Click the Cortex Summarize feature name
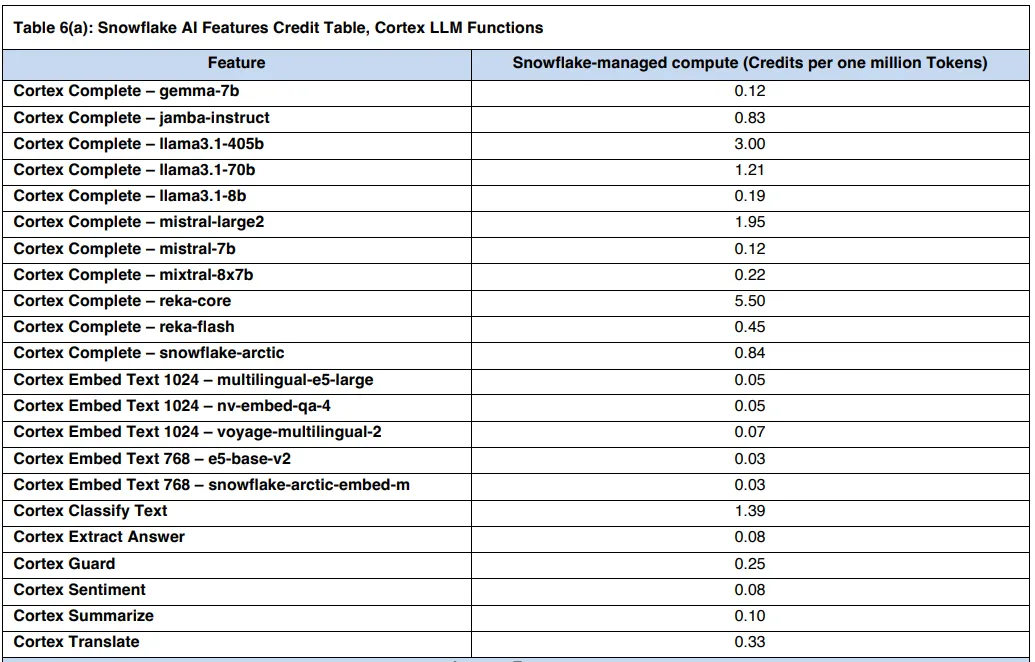 click(83, 616)
